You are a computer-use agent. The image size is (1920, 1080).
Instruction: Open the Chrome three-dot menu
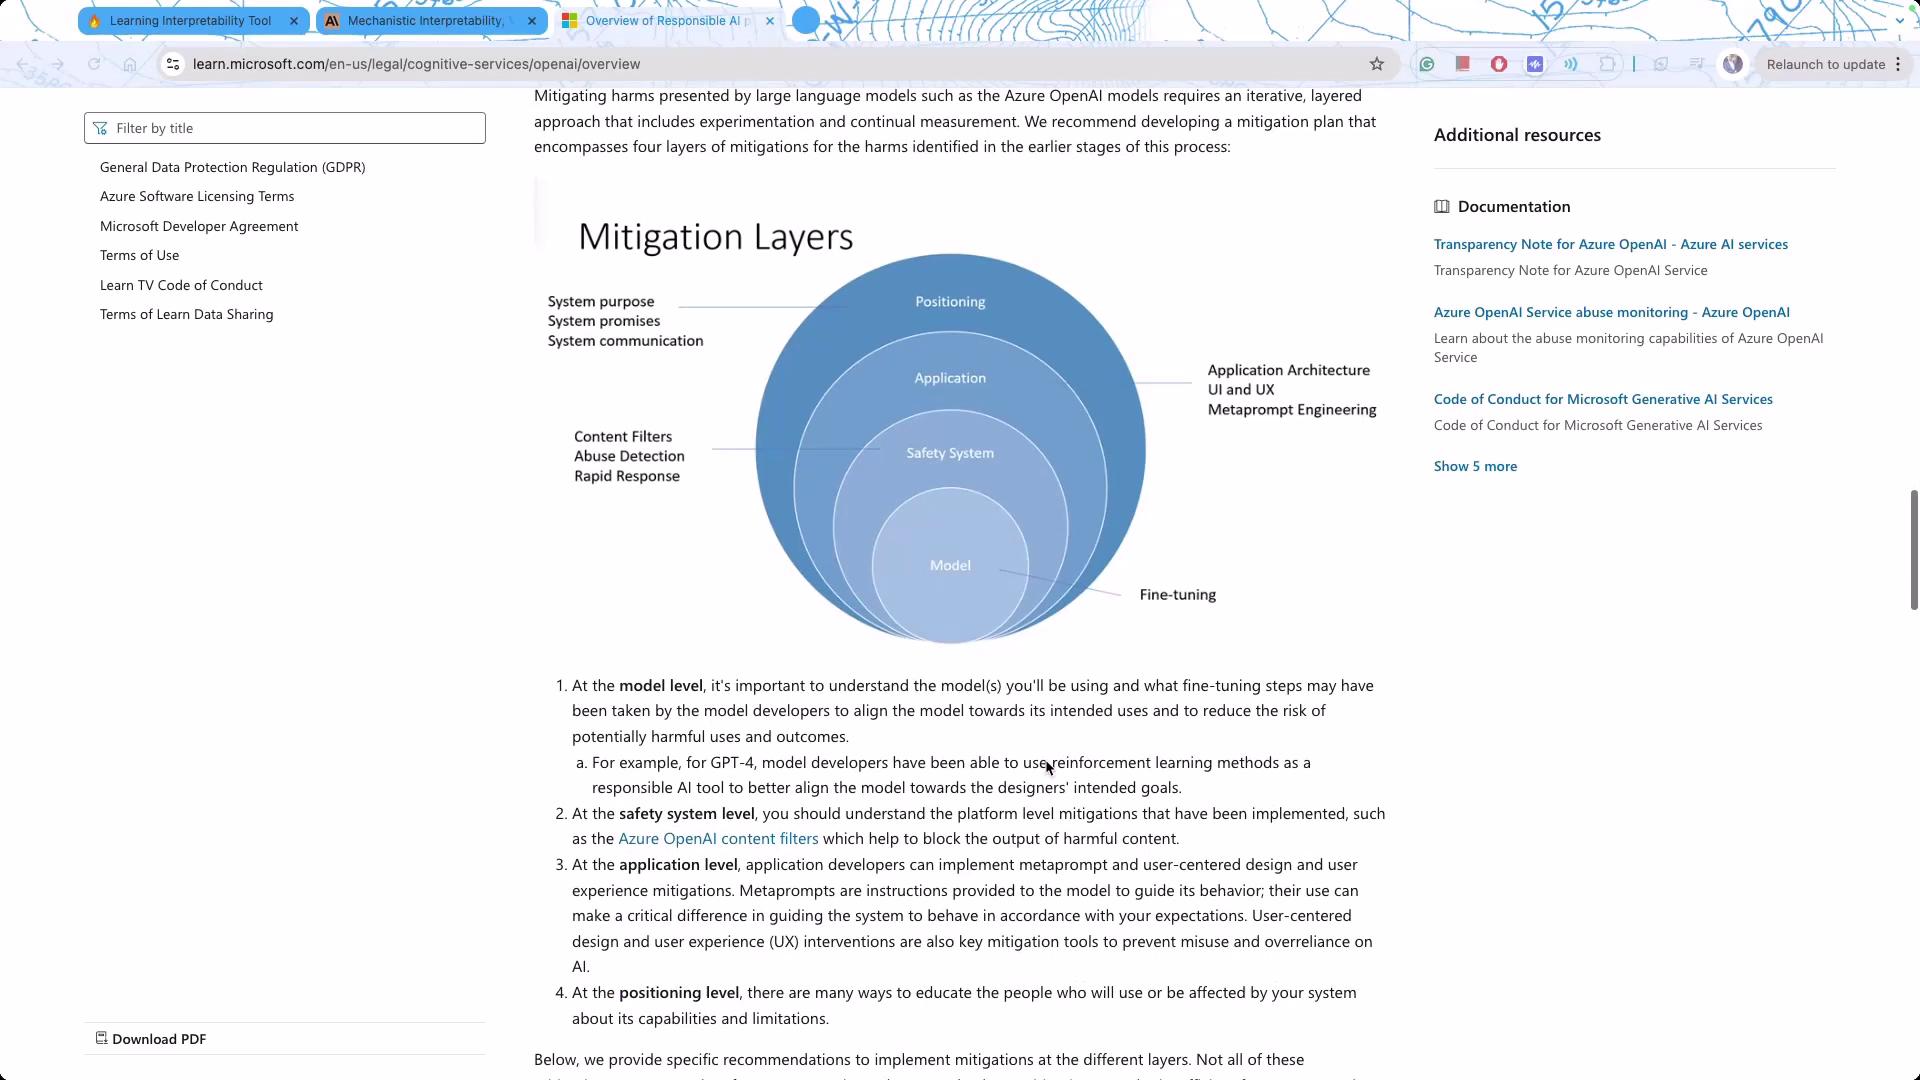[1898, 64]
